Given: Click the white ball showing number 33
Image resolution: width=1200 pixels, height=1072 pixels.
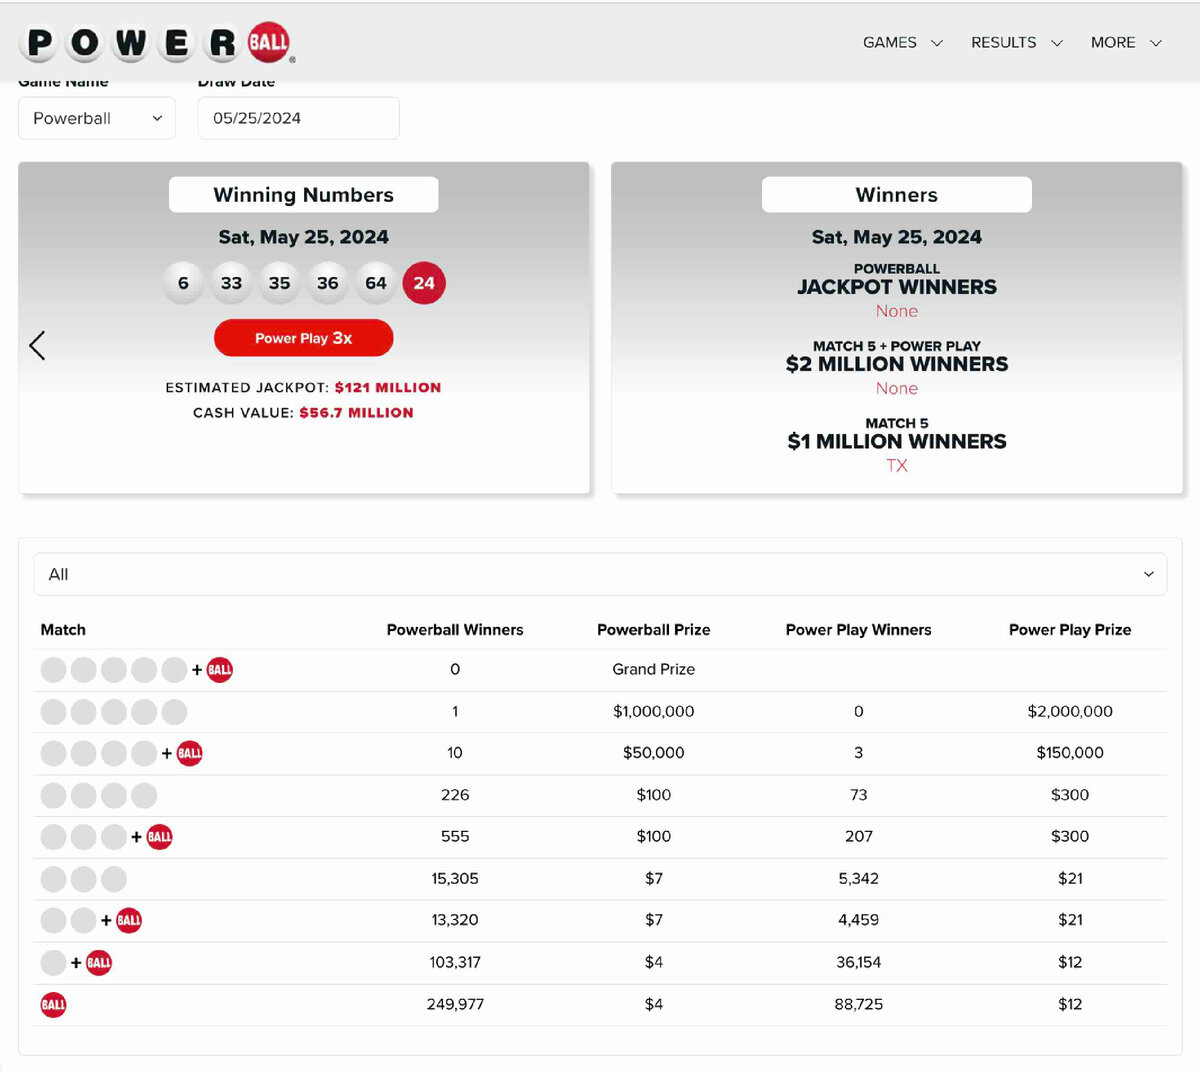Looking at the screenshot, I should click(x=231, y=283).
